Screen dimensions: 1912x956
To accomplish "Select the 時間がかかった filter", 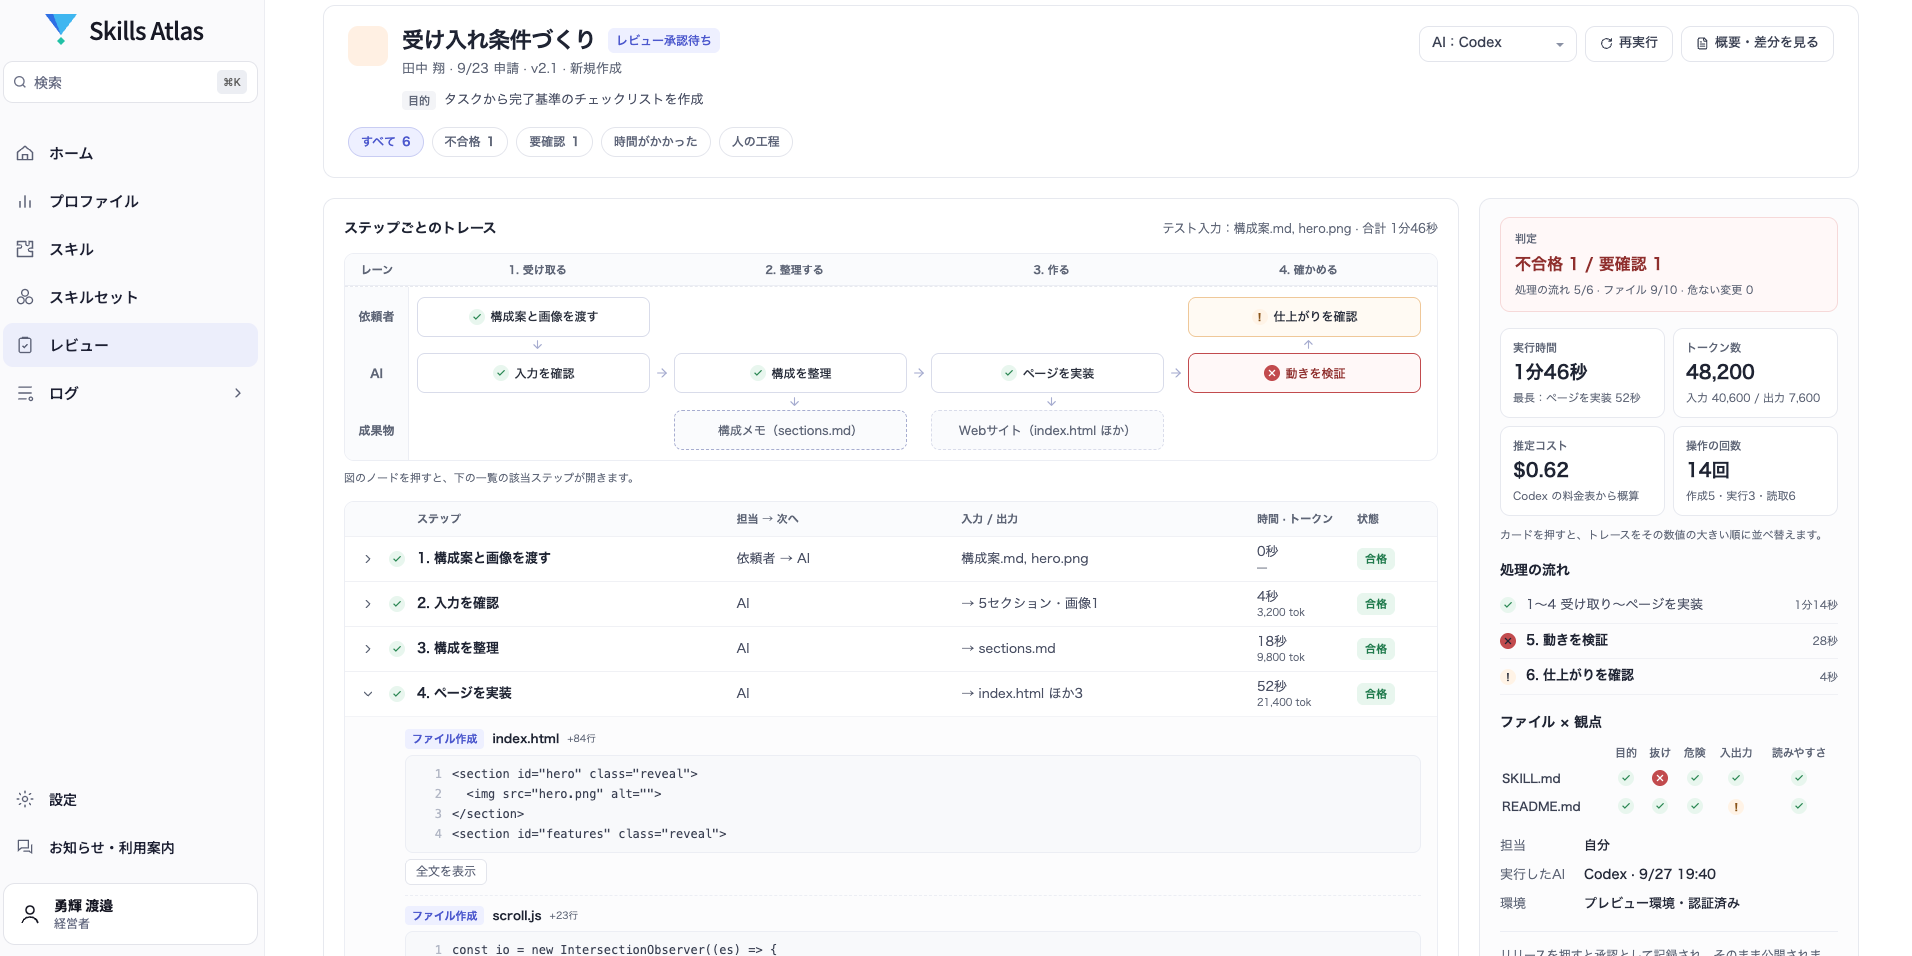I will (x=656, y=142).
